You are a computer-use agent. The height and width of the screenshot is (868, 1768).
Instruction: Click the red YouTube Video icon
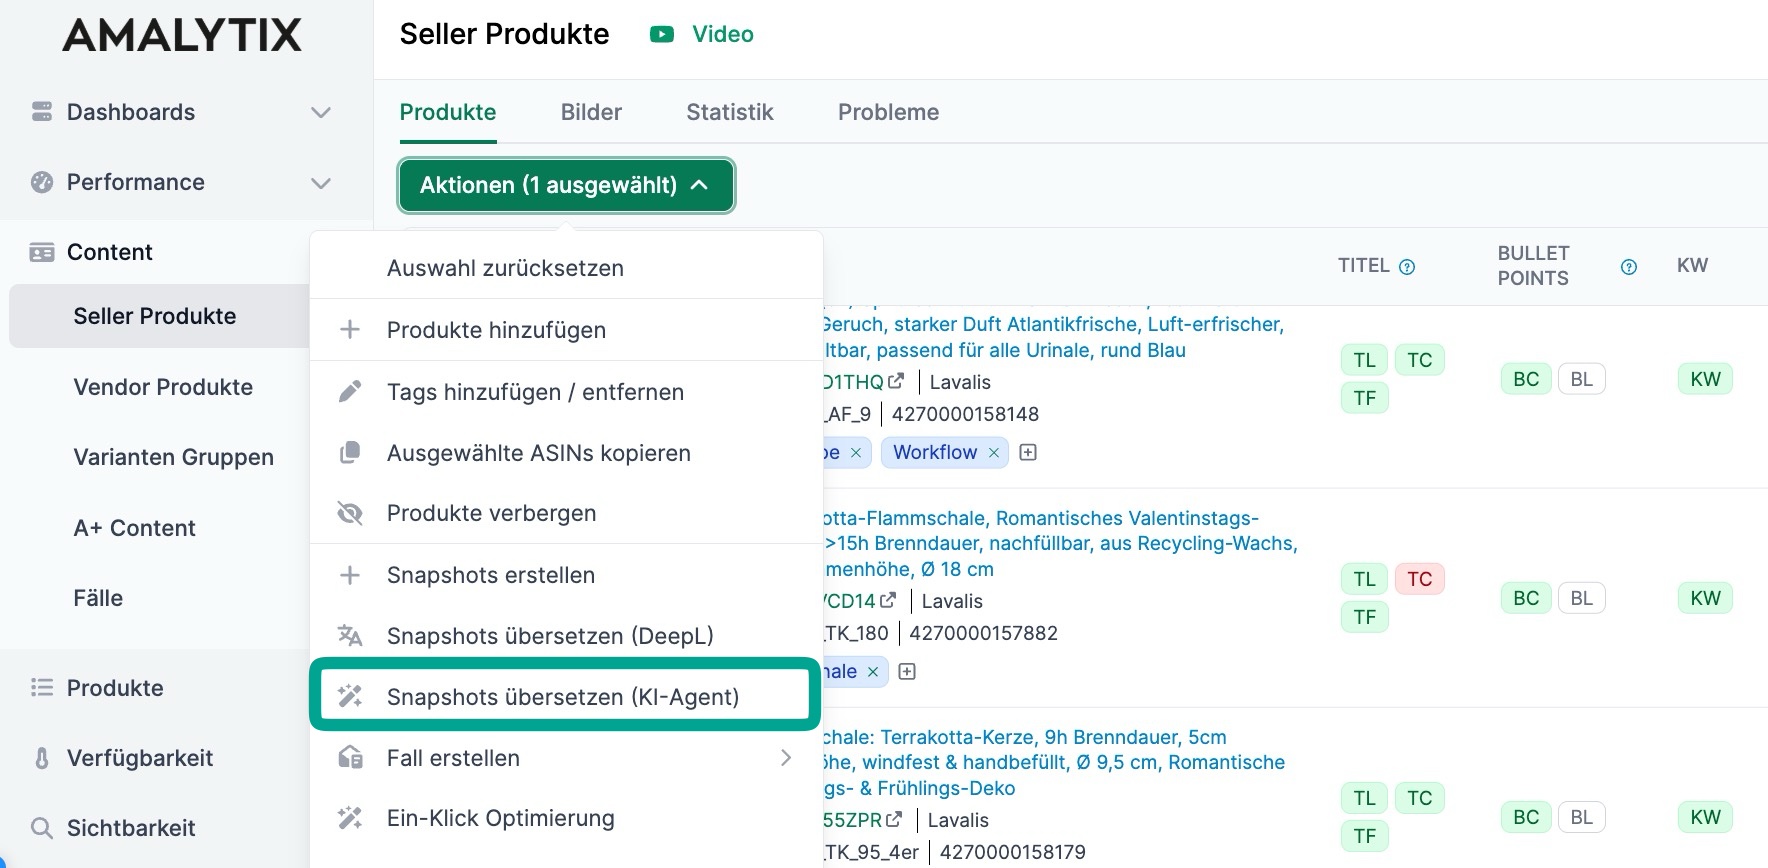coord(661,33)
